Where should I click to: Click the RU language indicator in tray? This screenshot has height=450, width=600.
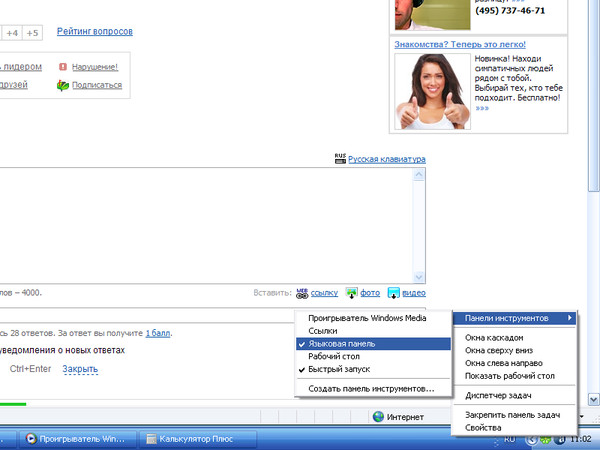(509, 440)
